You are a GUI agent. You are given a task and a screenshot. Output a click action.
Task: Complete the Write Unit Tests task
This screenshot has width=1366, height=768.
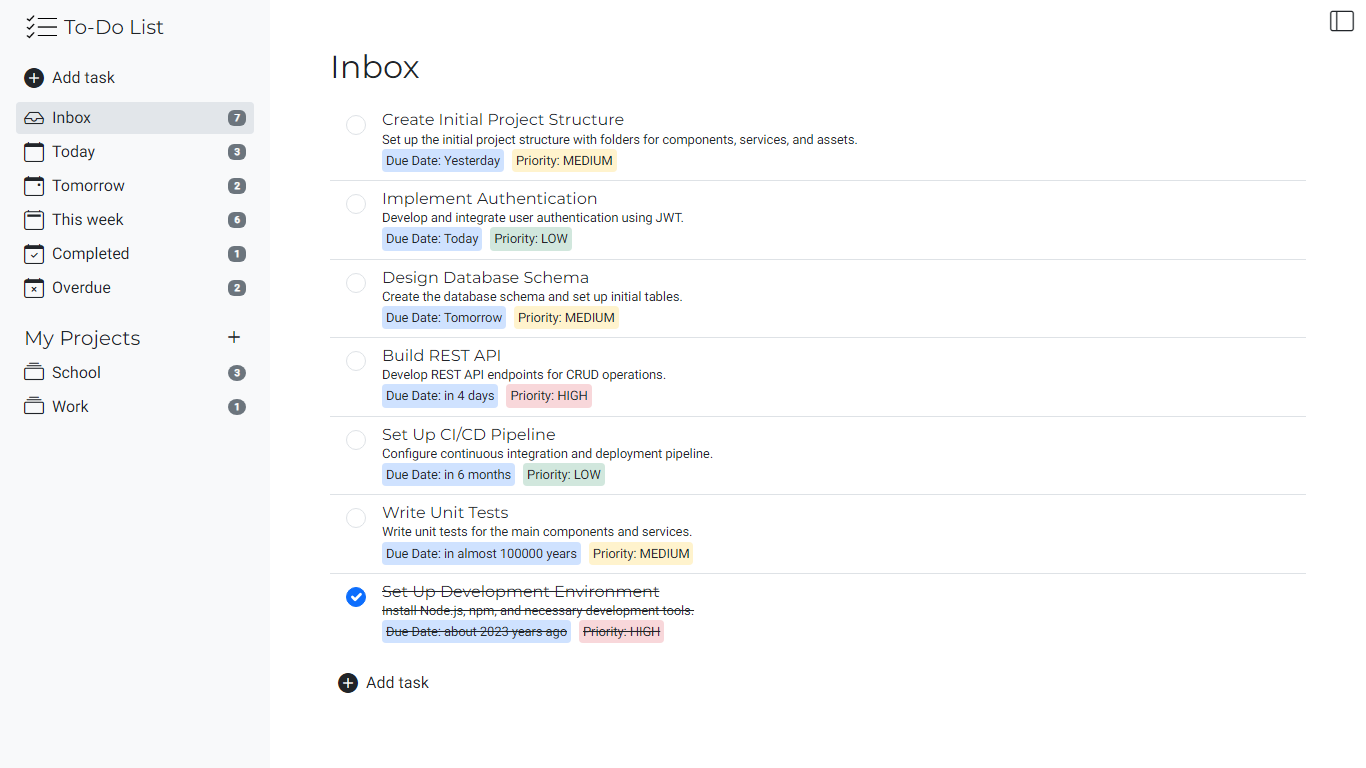[355, 518]
